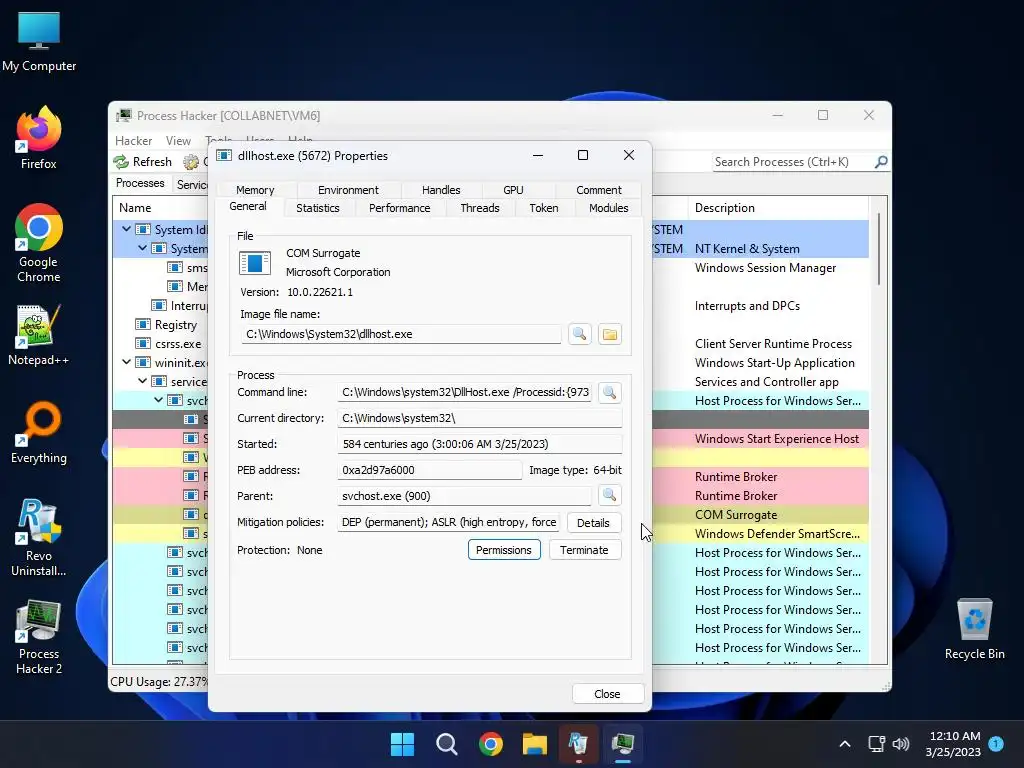
Task: Open the Performance tab
Action: coord(399,208)
